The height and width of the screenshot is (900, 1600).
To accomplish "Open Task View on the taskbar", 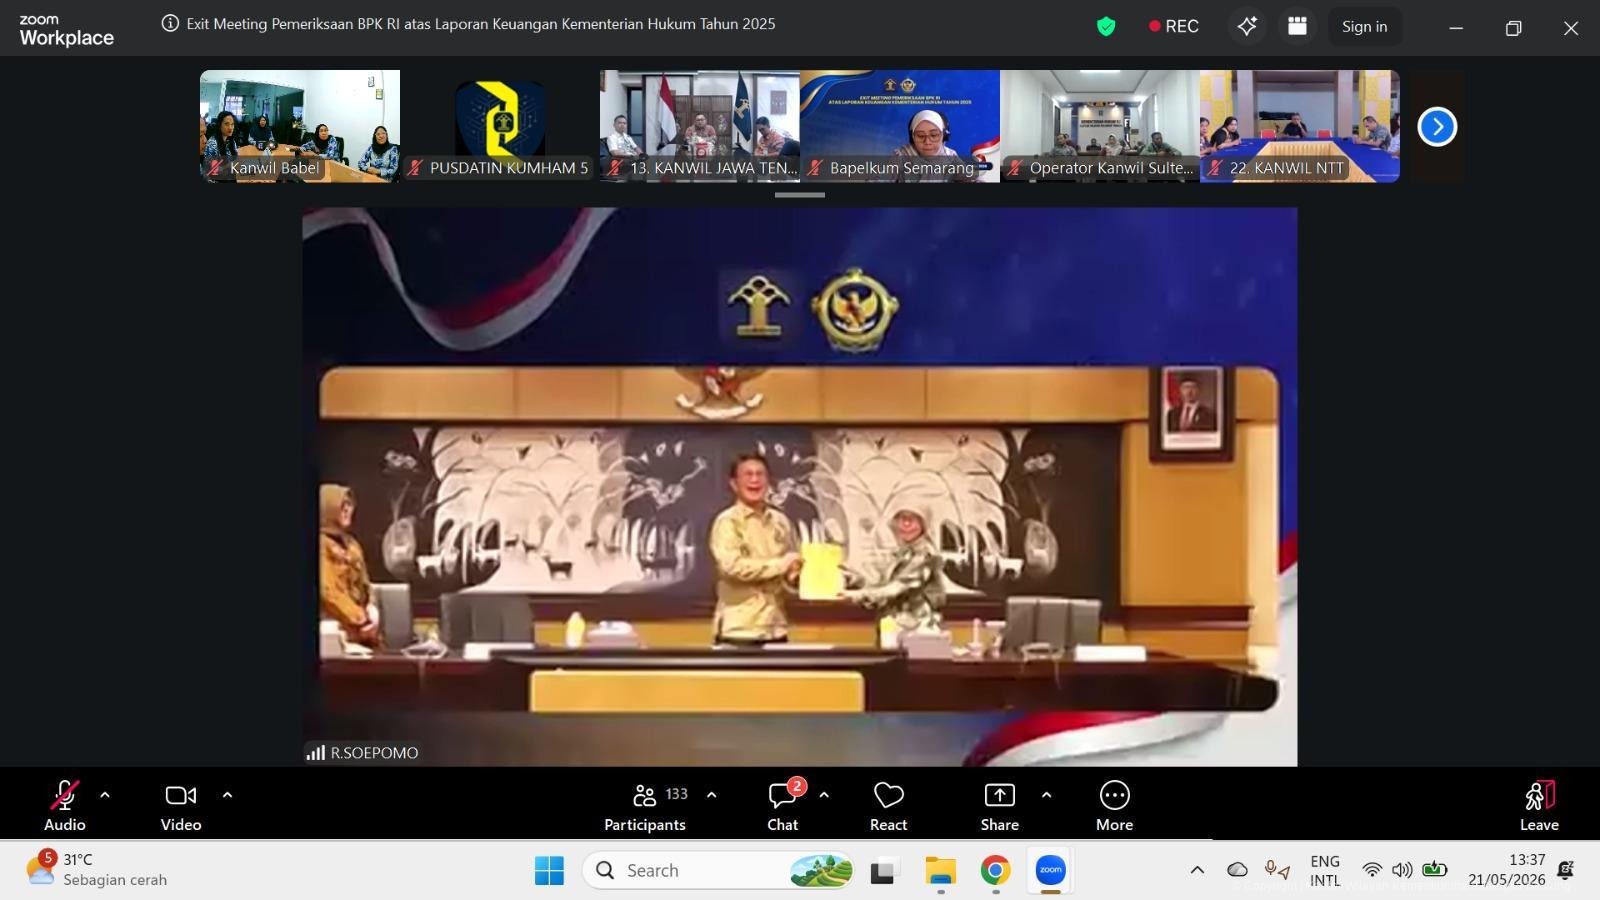I will pyautogui.click(x=883, y=871).
